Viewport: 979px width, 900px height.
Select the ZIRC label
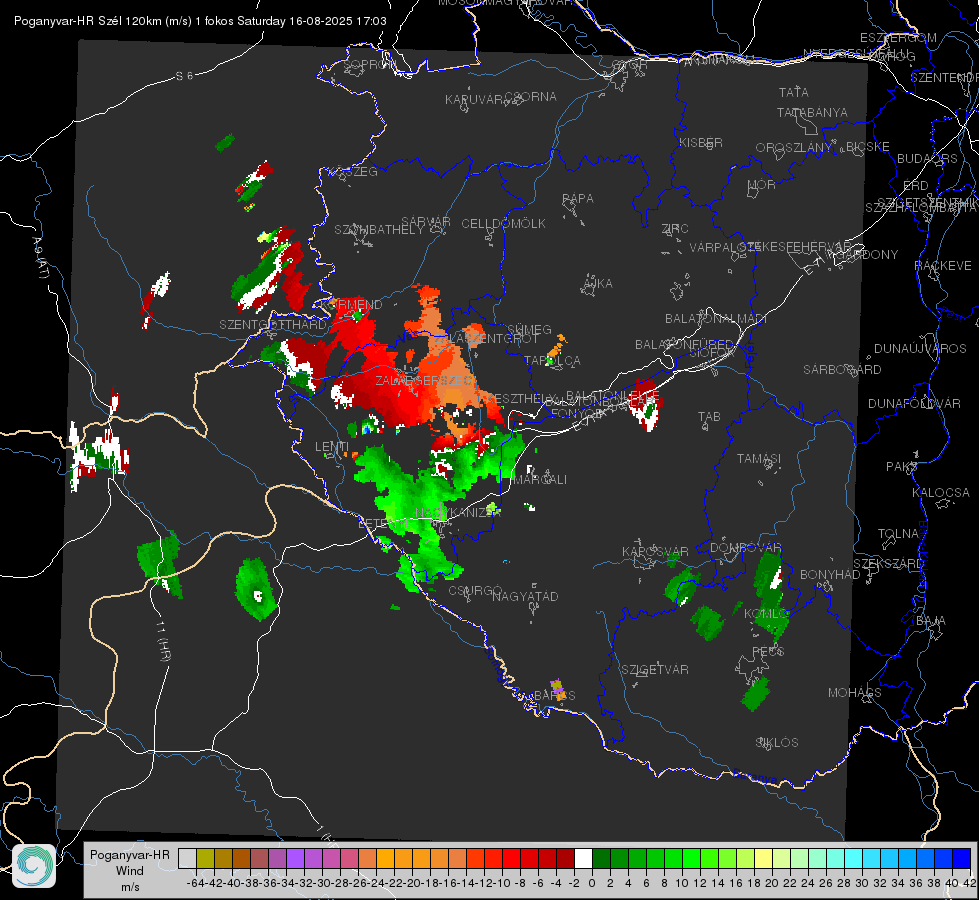click(675, 229)
